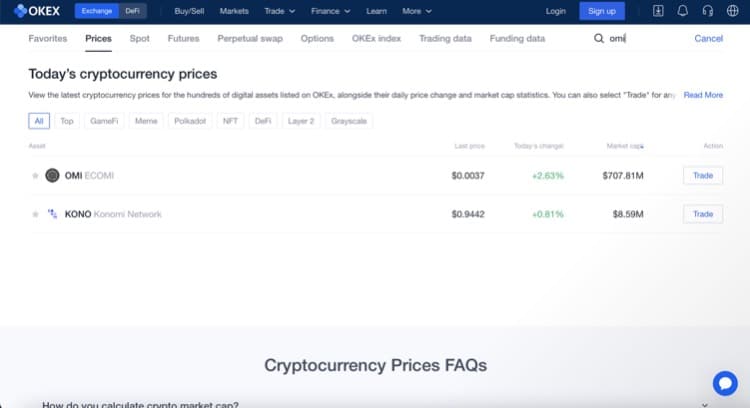Click the search magnifier icon
Screen dimensions: 750x408
[599, 39]
